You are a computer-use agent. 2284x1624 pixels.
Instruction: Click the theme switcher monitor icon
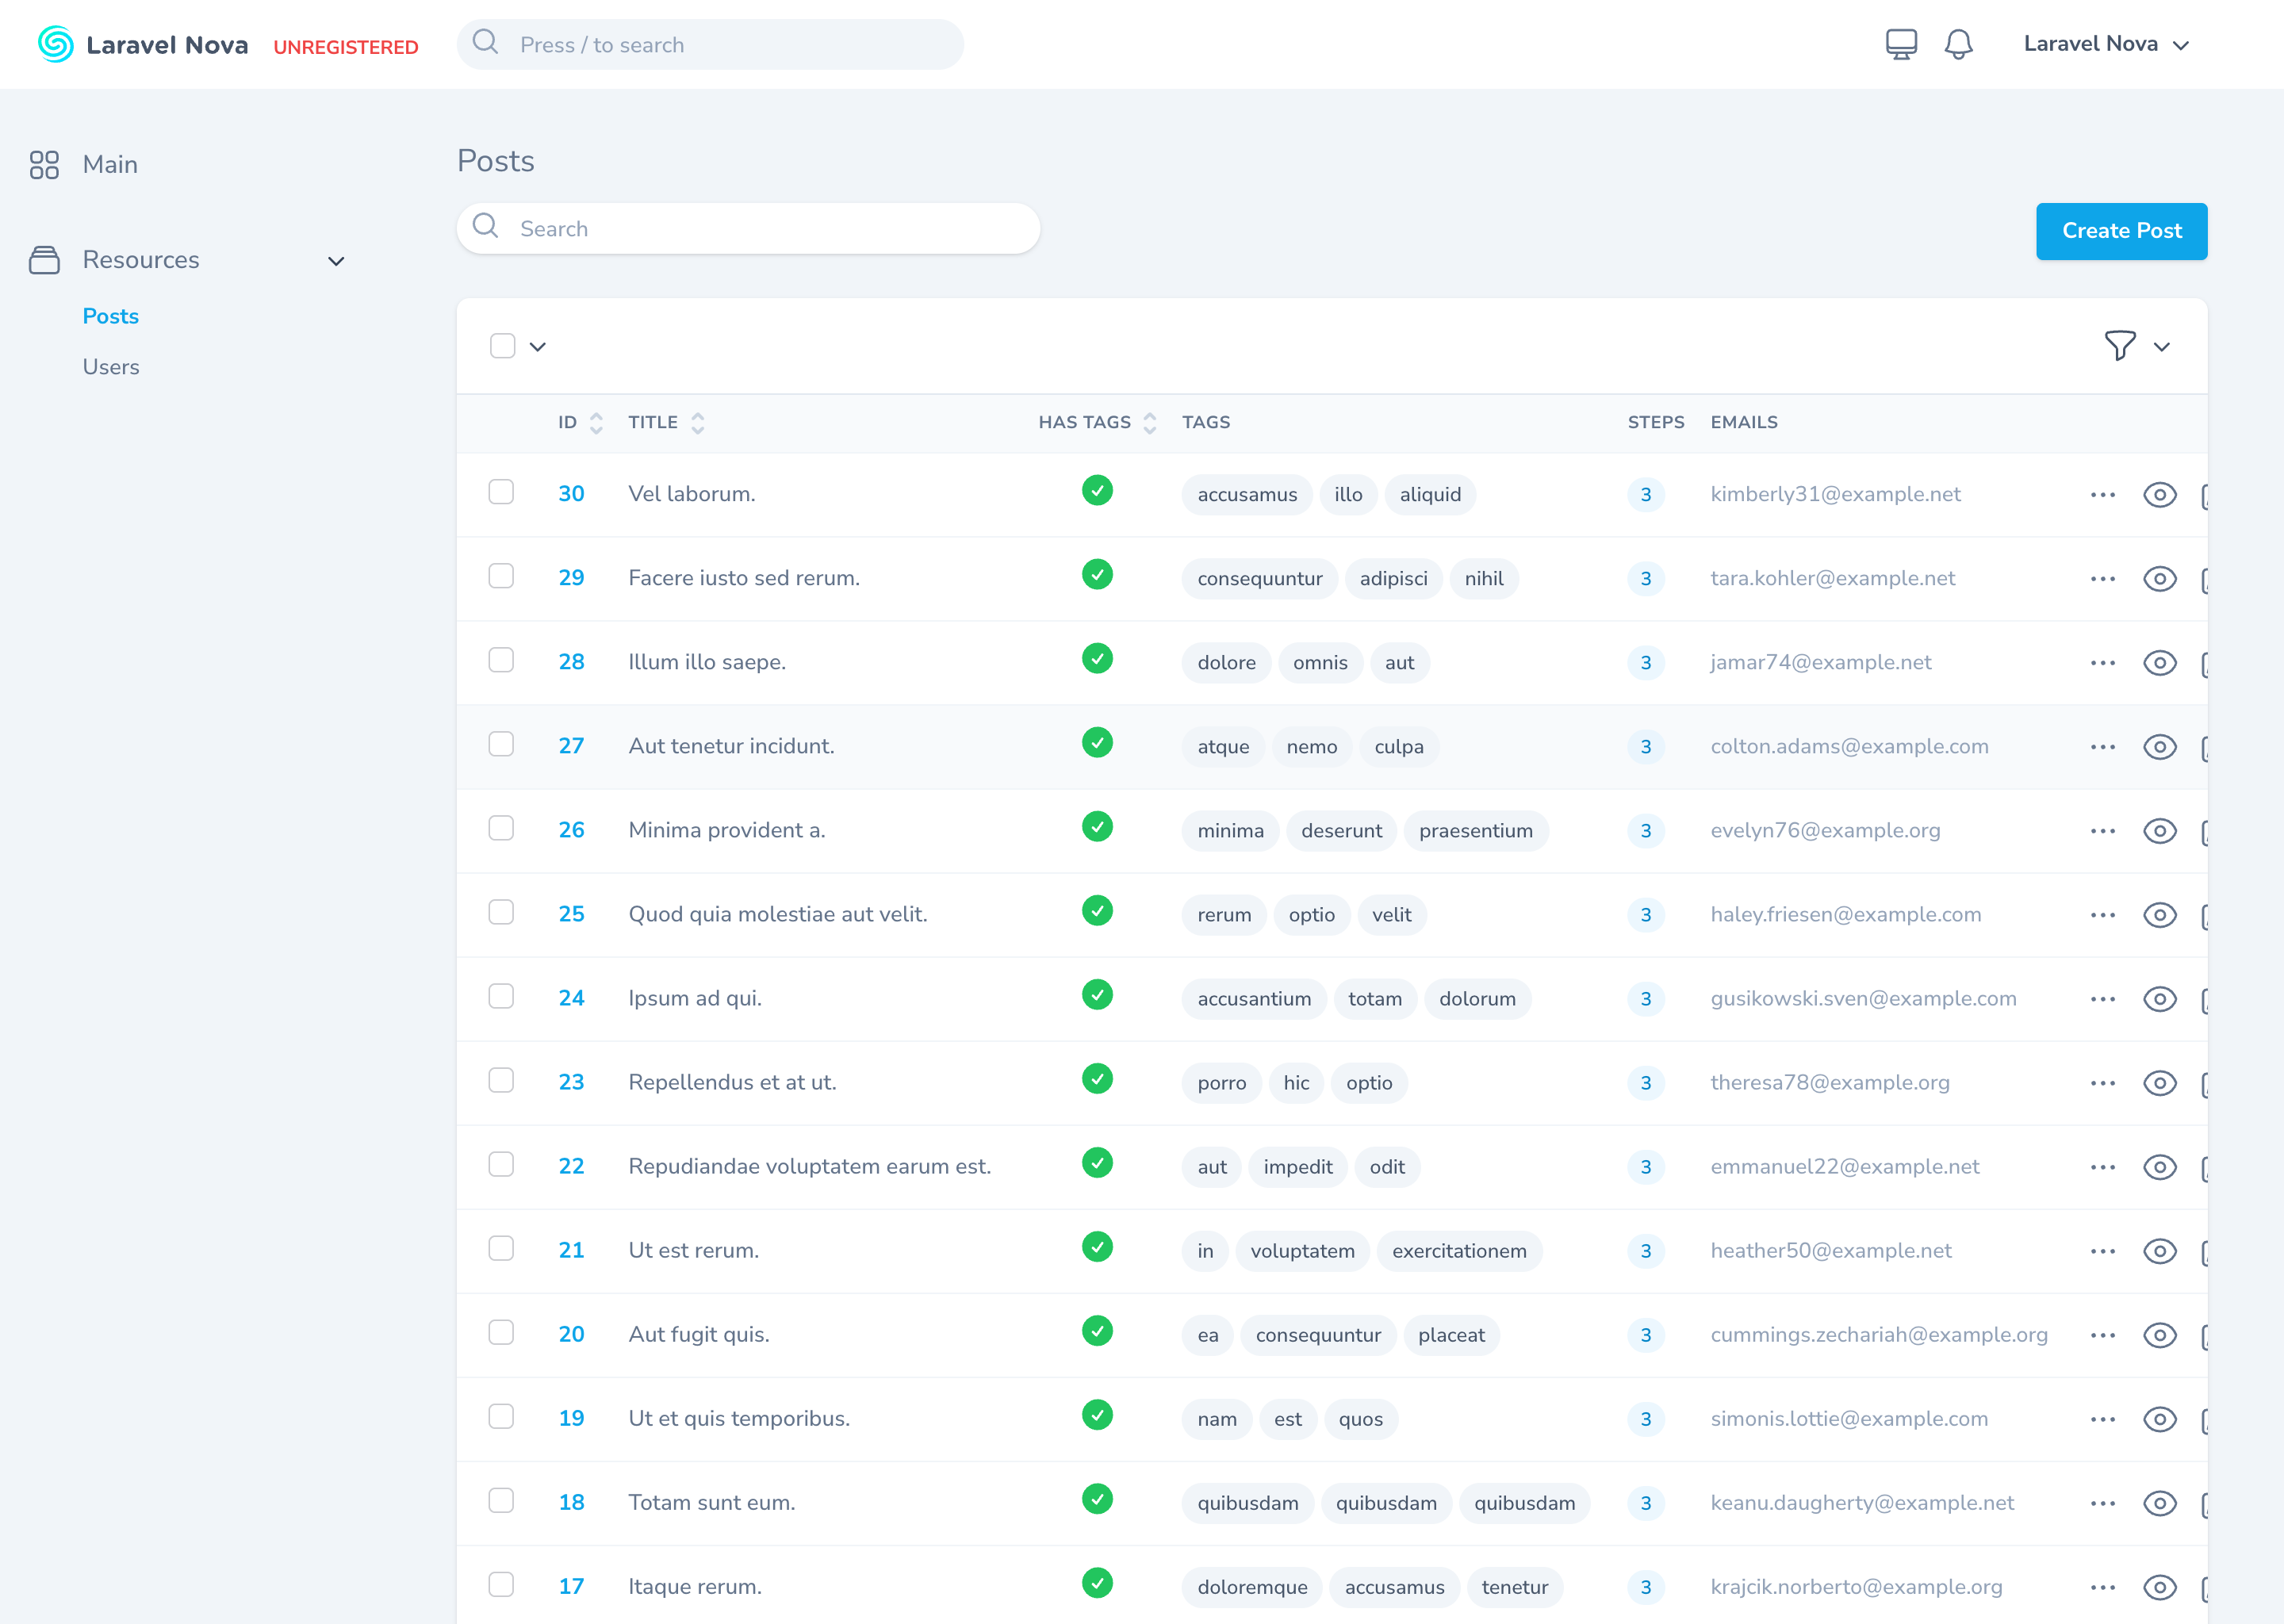(1901, 45)
